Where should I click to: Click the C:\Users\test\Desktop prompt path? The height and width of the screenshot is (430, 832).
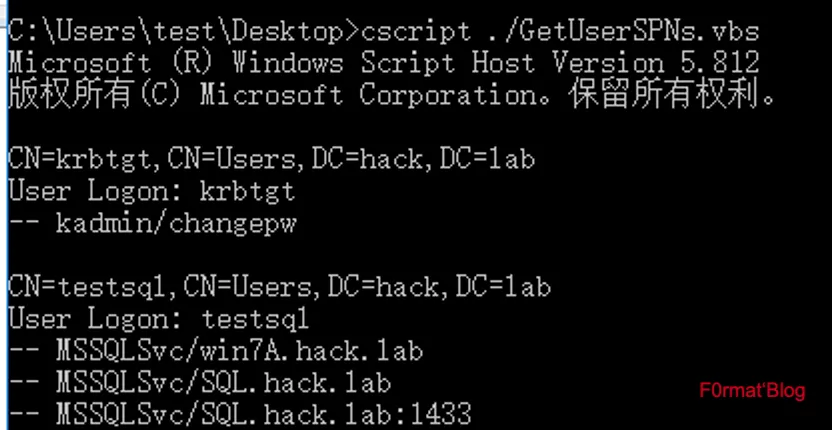point(175,31)
